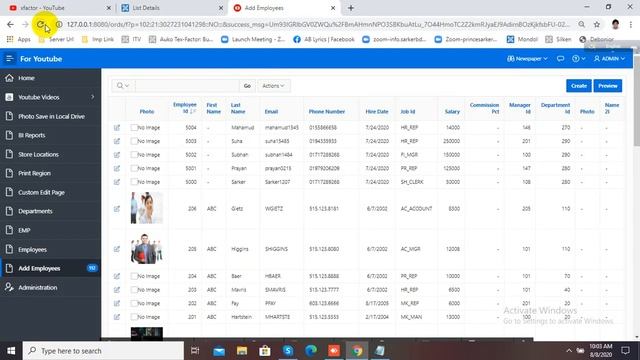The image size is (640, 360).
Task: Focus the report search field
Action: click(x=187, y=86)
